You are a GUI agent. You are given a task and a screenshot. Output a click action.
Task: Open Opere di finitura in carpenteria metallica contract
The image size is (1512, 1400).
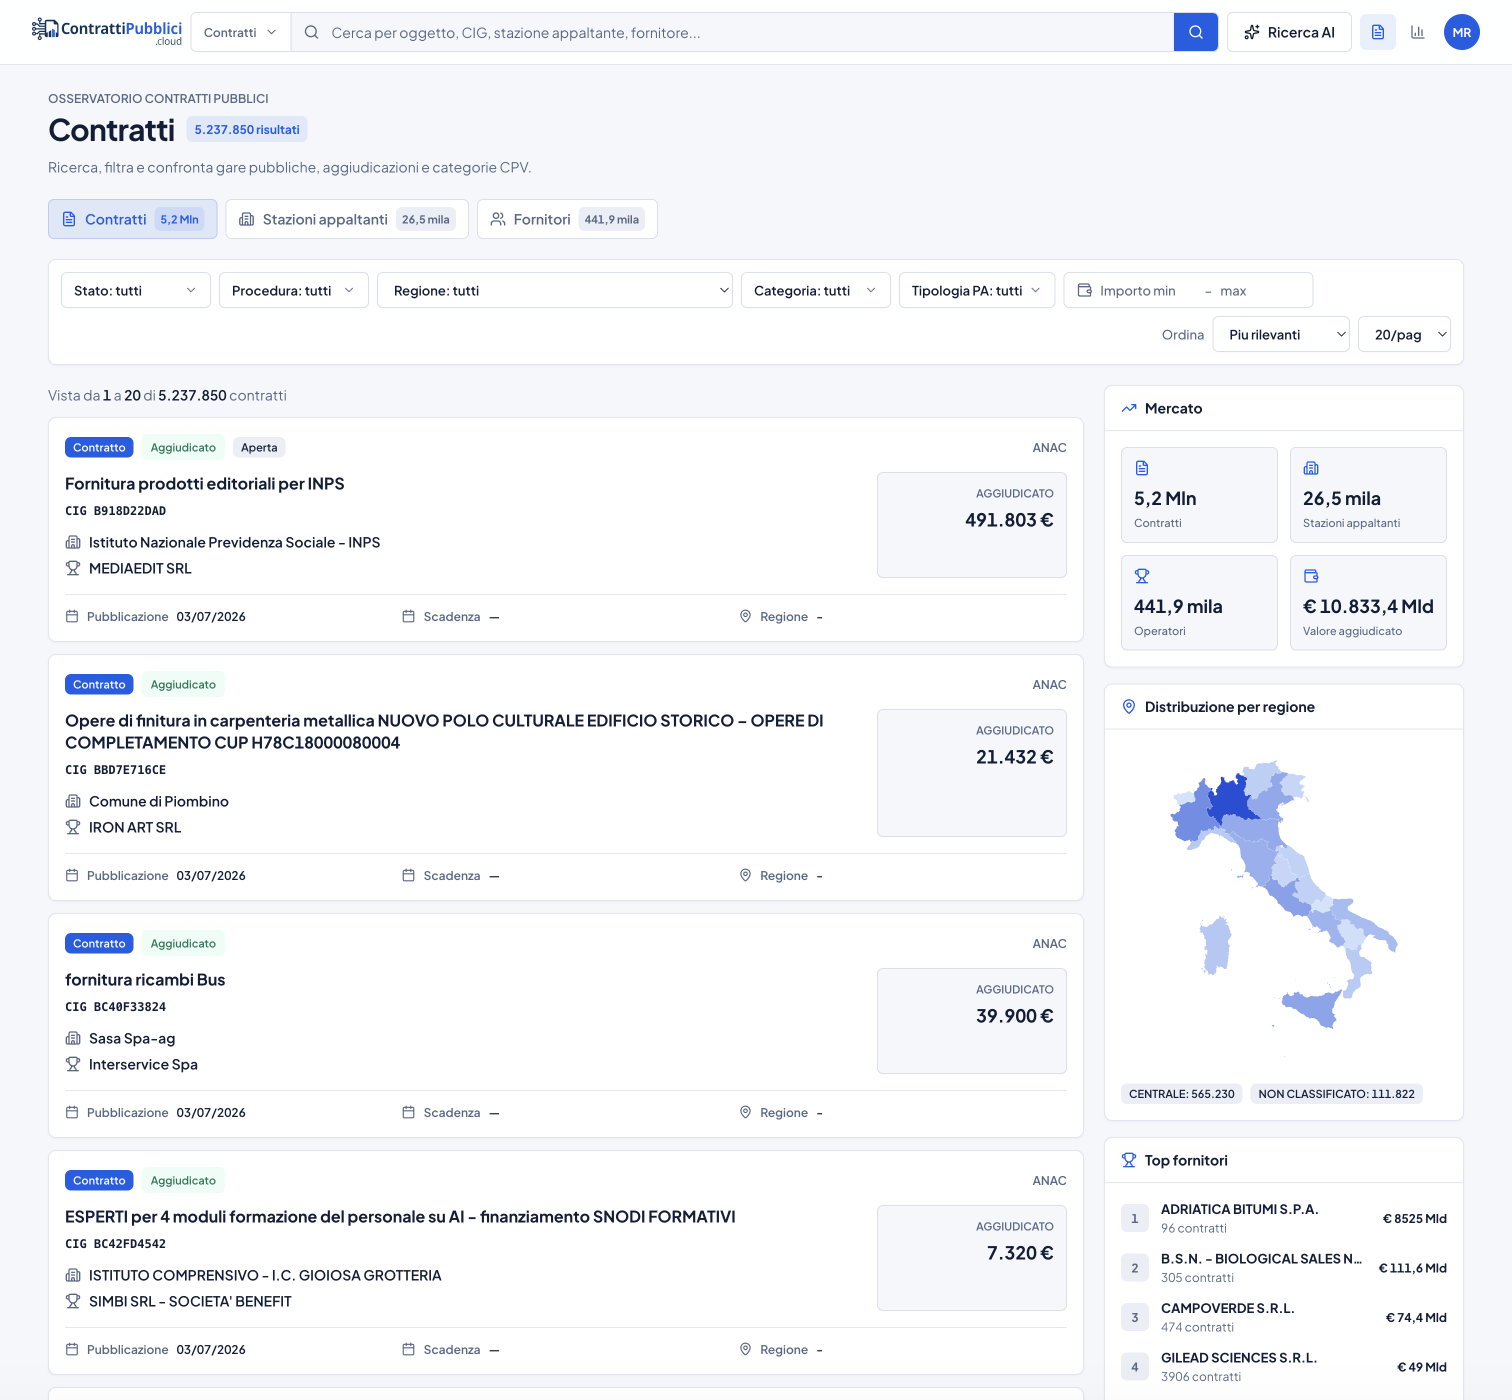(445, 731)
